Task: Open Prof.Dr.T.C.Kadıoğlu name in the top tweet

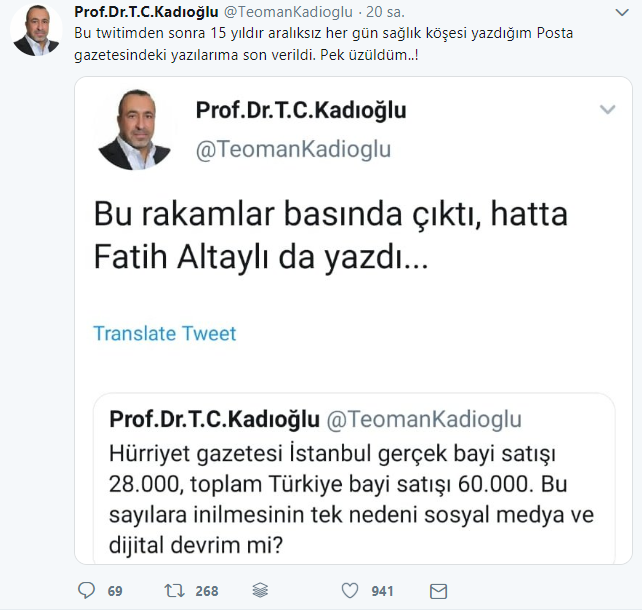Action: pyautogui.click(x=146, y=11)
